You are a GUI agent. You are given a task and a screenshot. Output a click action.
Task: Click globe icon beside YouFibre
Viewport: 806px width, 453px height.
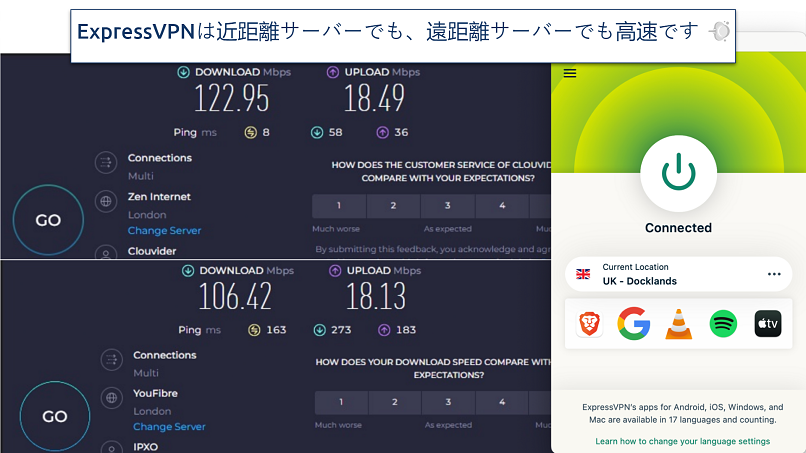pos(112,397)
